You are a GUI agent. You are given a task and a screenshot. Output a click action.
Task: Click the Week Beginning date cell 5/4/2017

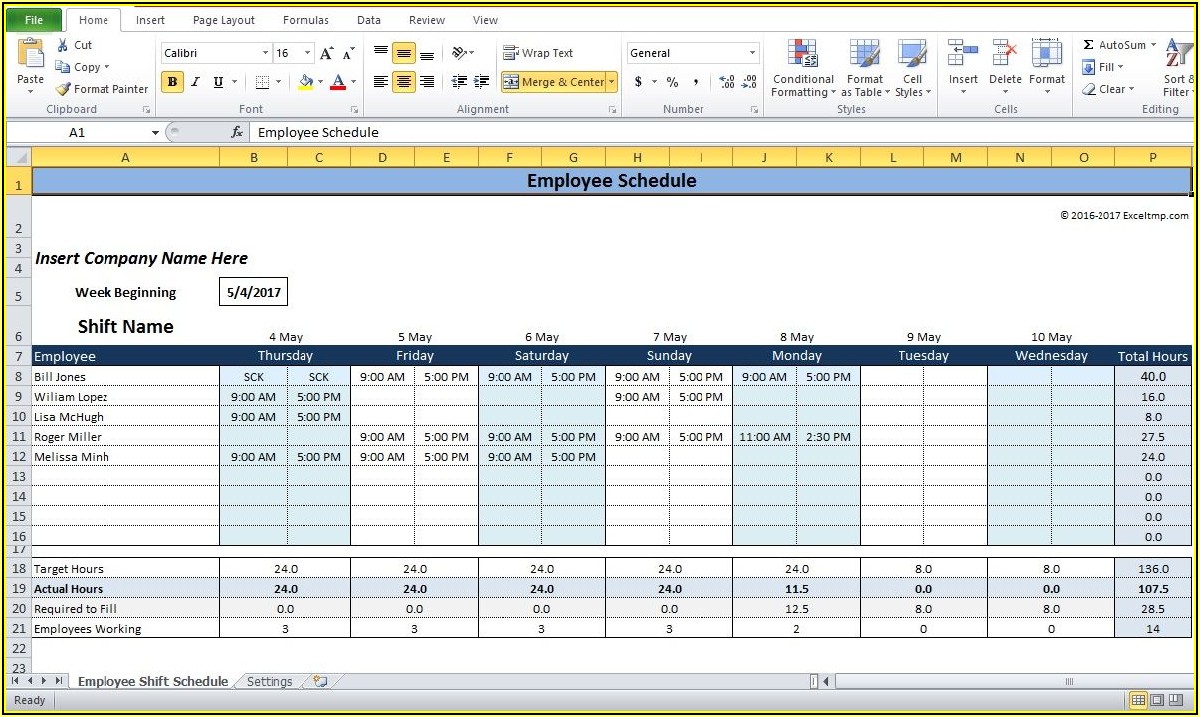tap(253, 293)
